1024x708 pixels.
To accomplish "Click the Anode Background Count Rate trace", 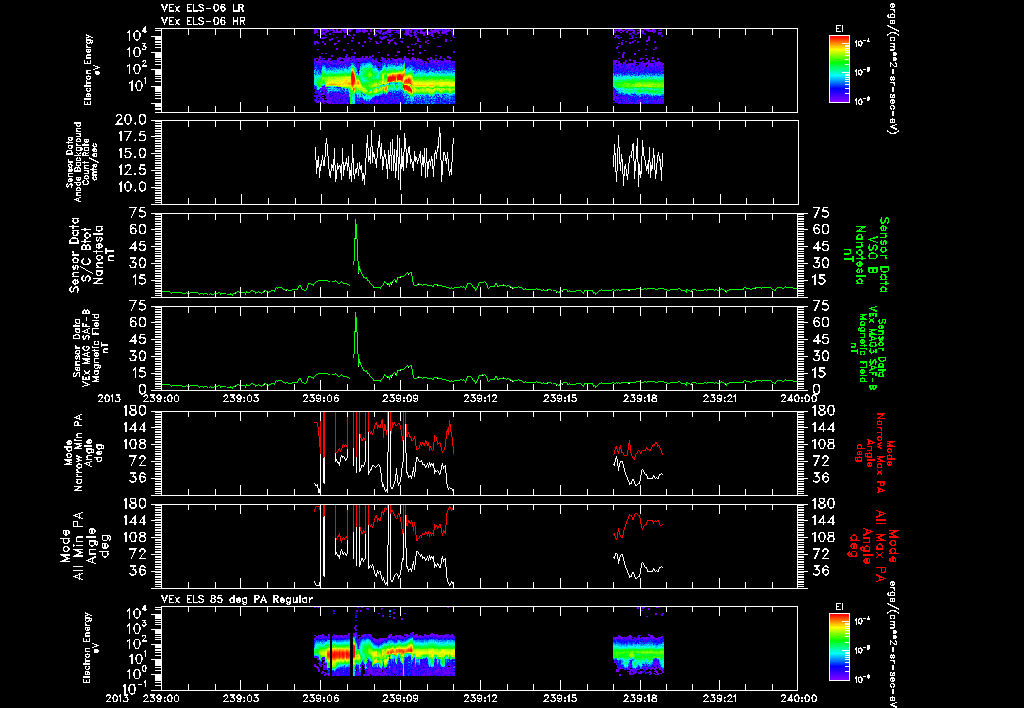I will click(x=384, y=157).
